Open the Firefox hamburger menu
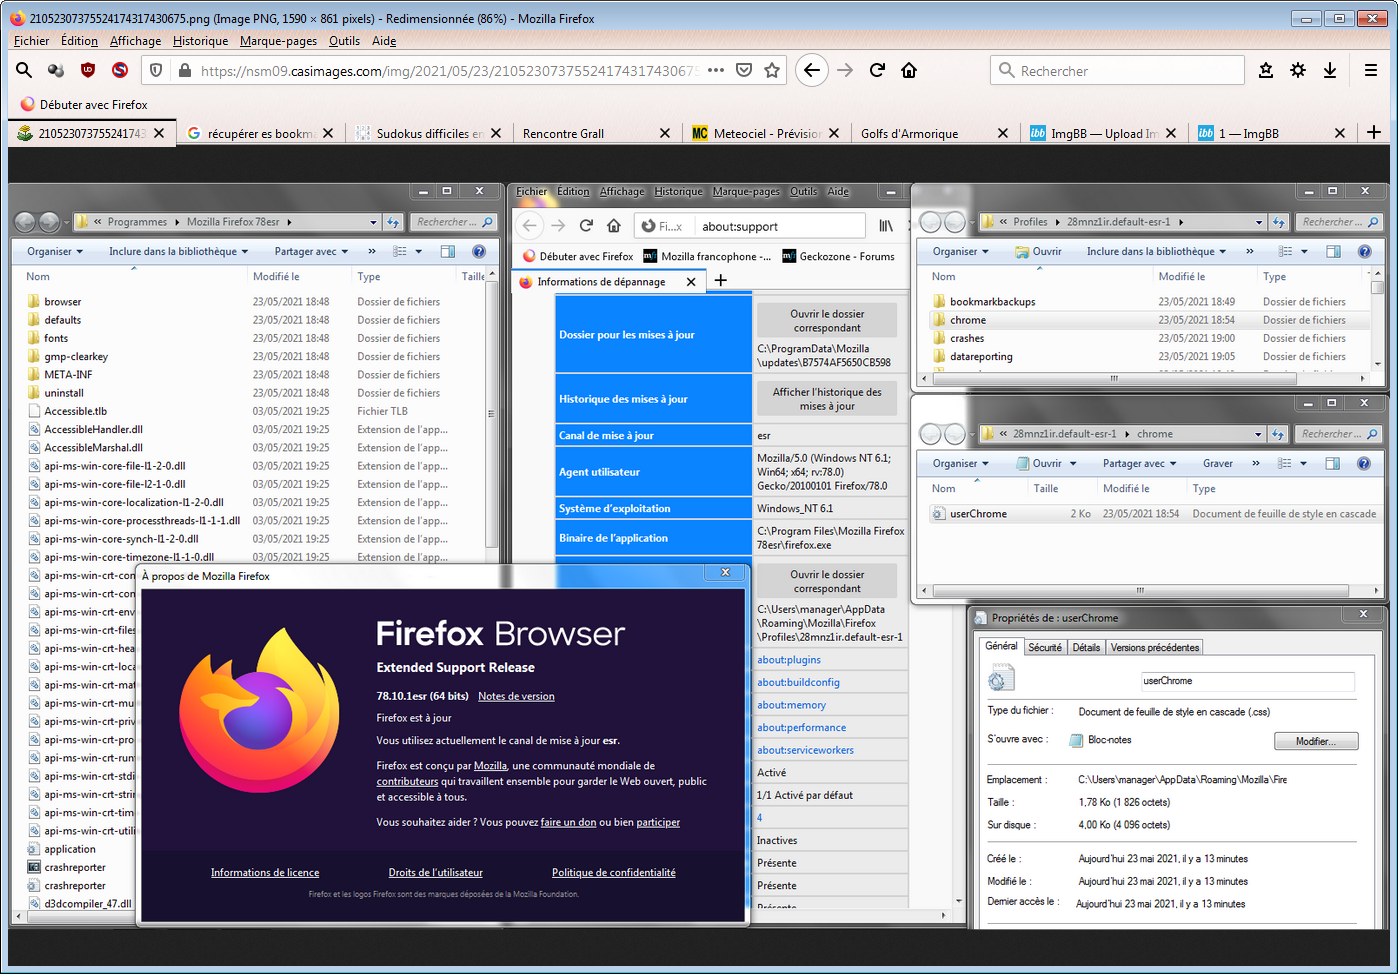The height and width of the screenshot is (974, 1398). 1371,70
